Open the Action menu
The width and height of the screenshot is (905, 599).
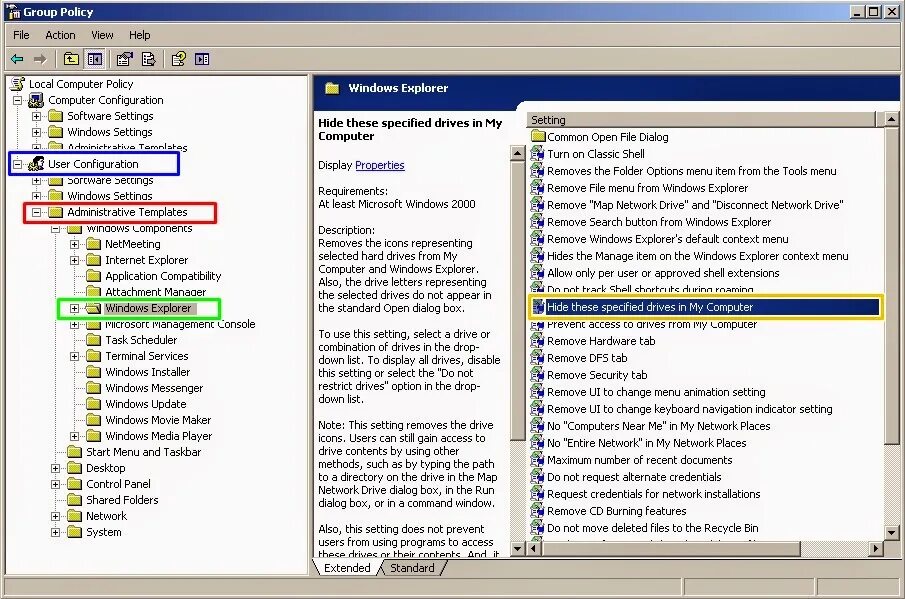click(x=60, y=35)
